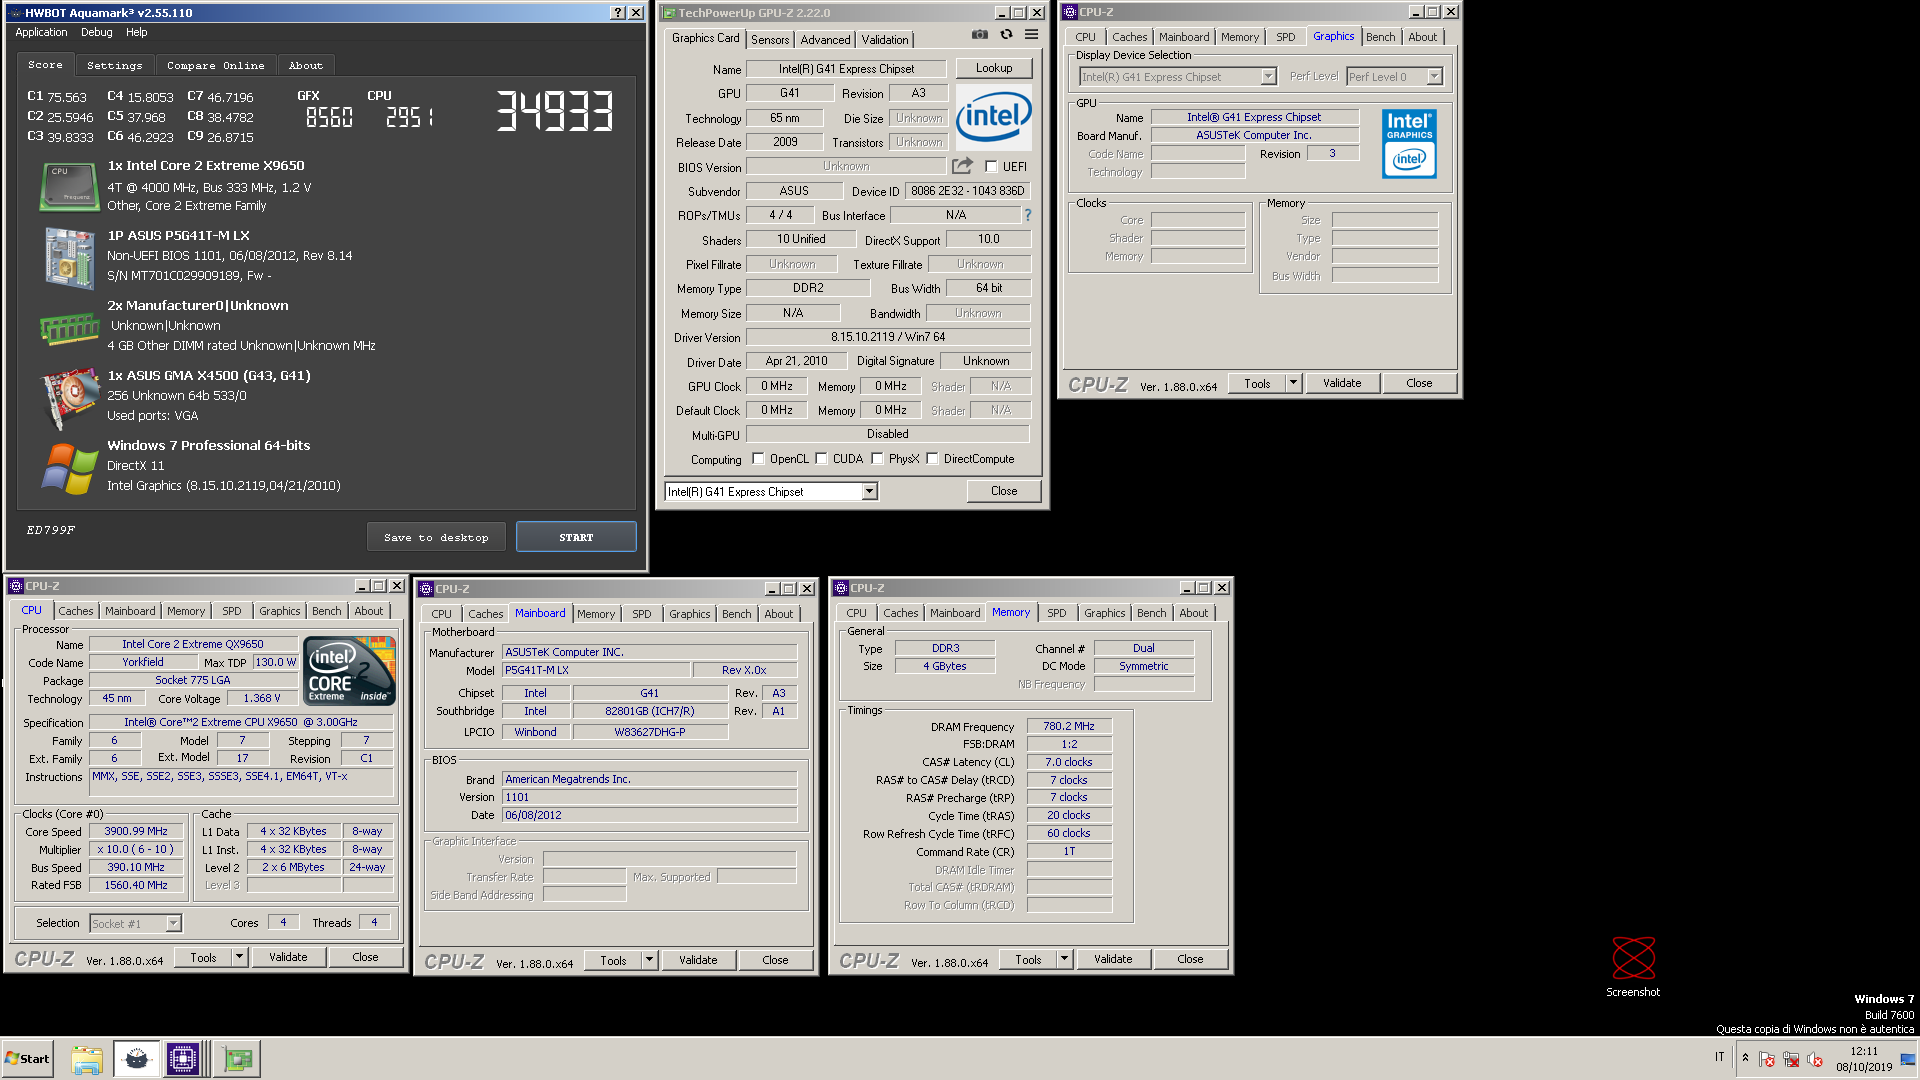Viewport: 1920px width, 1080px height.
Task: Open Tools dropdown arrow in CPU-Z Mainboard window
Action: (649, 960)
